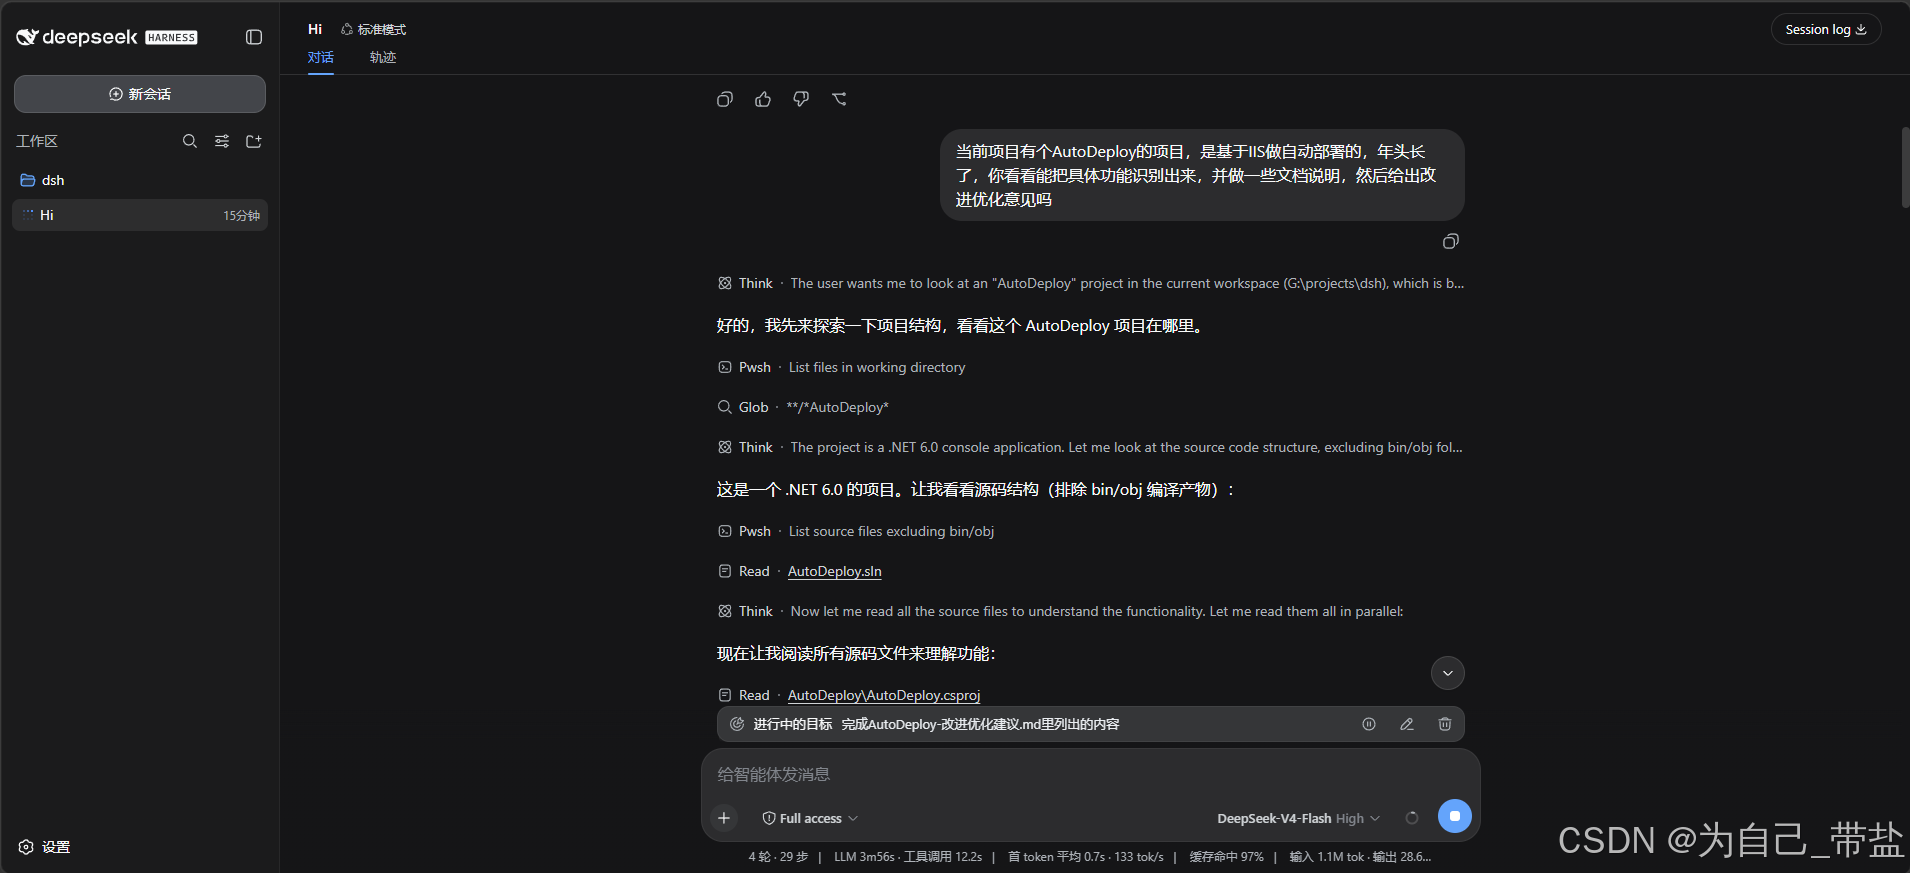Give thumbs down to the response
Screen dimensions: 1910x873
tap(801, 99)
